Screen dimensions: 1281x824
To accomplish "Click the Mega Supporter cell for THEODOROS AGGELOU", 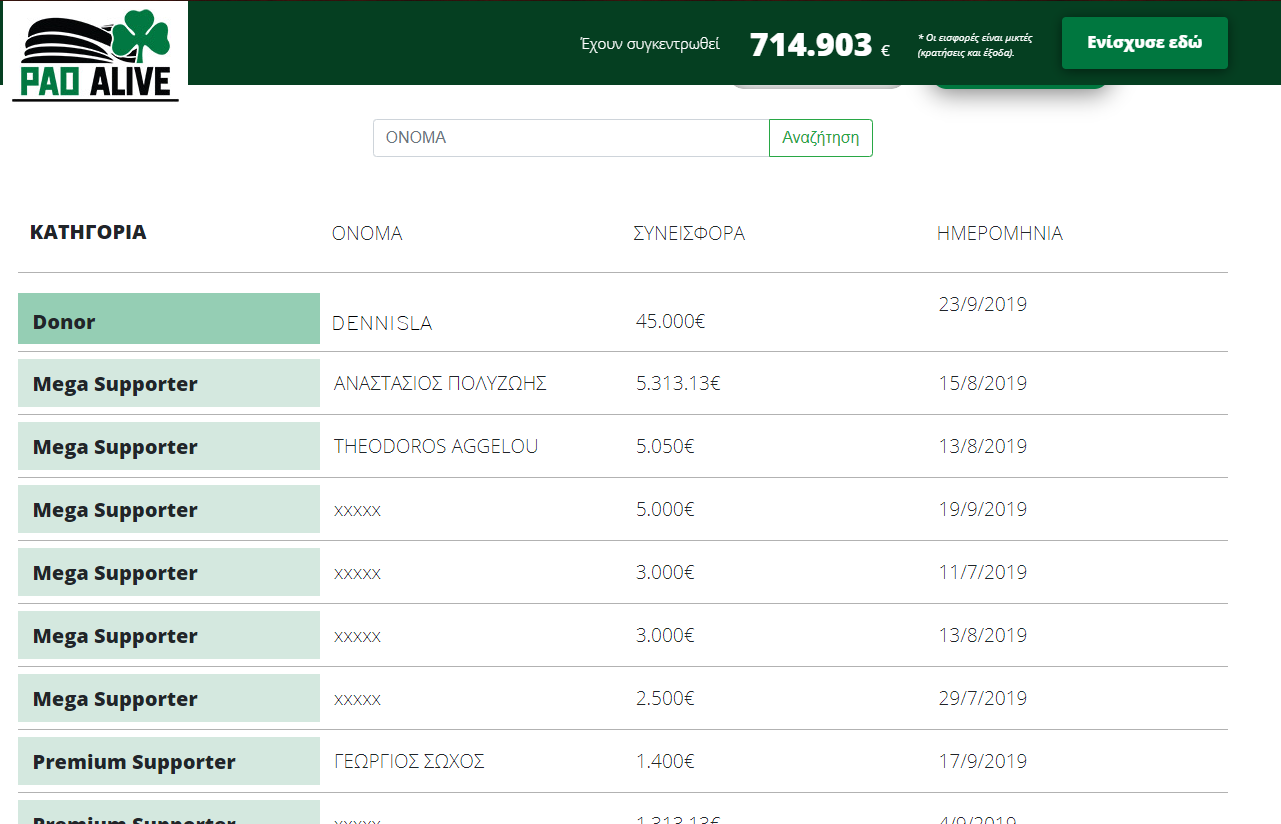I will (x=169, y=446).
